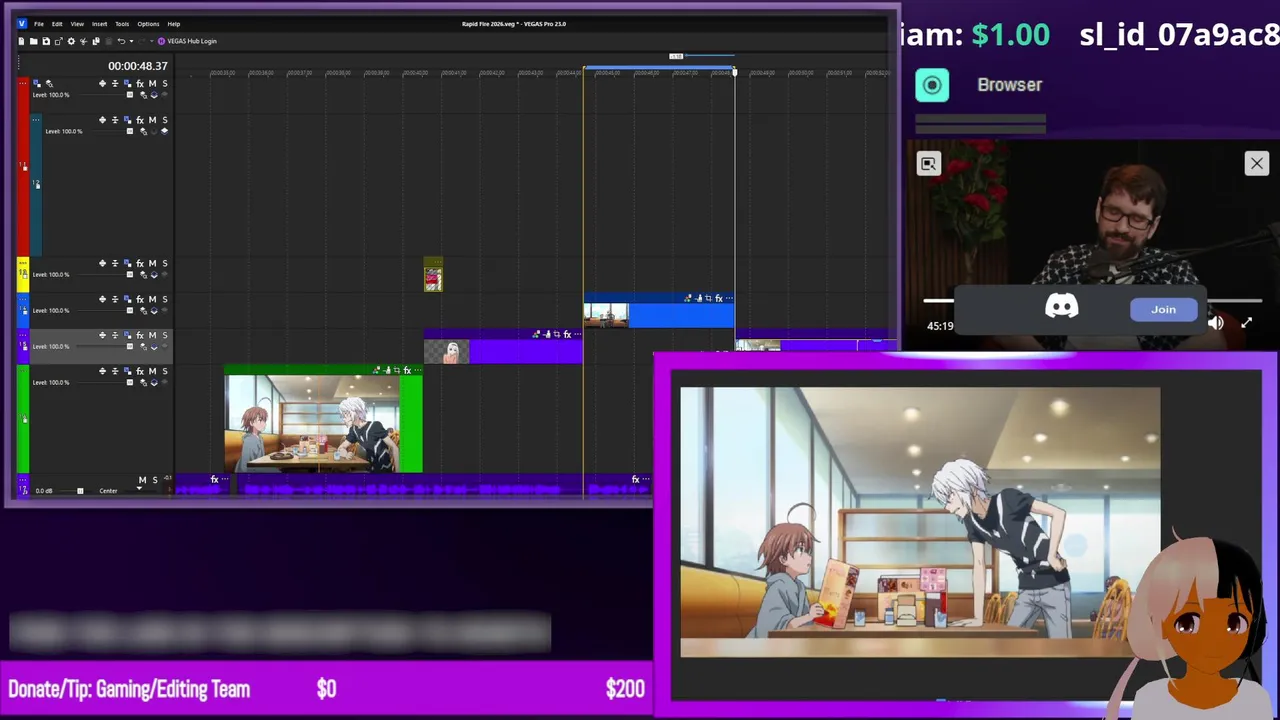Mute the blue video track
The image size is (1280, 720).
(x=152, y=299)
